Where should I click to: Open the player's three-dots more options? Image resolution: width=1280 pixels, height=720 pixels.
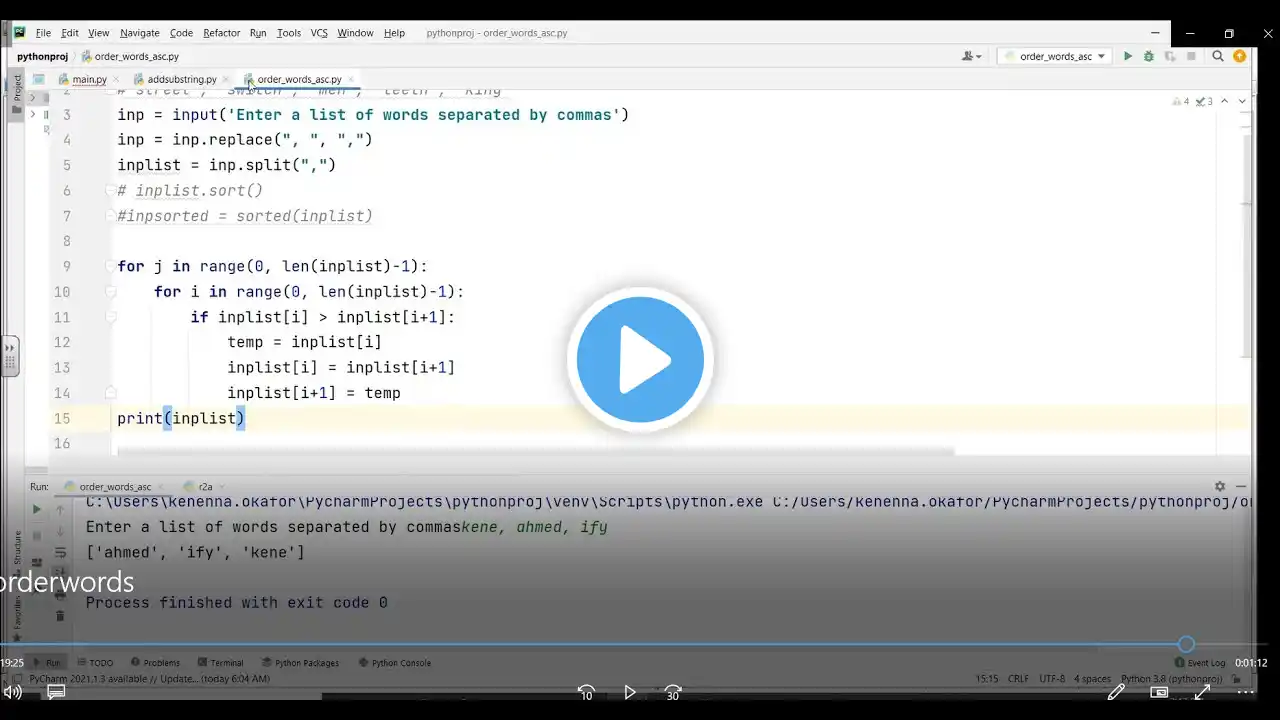click(x=1245, y=692)
